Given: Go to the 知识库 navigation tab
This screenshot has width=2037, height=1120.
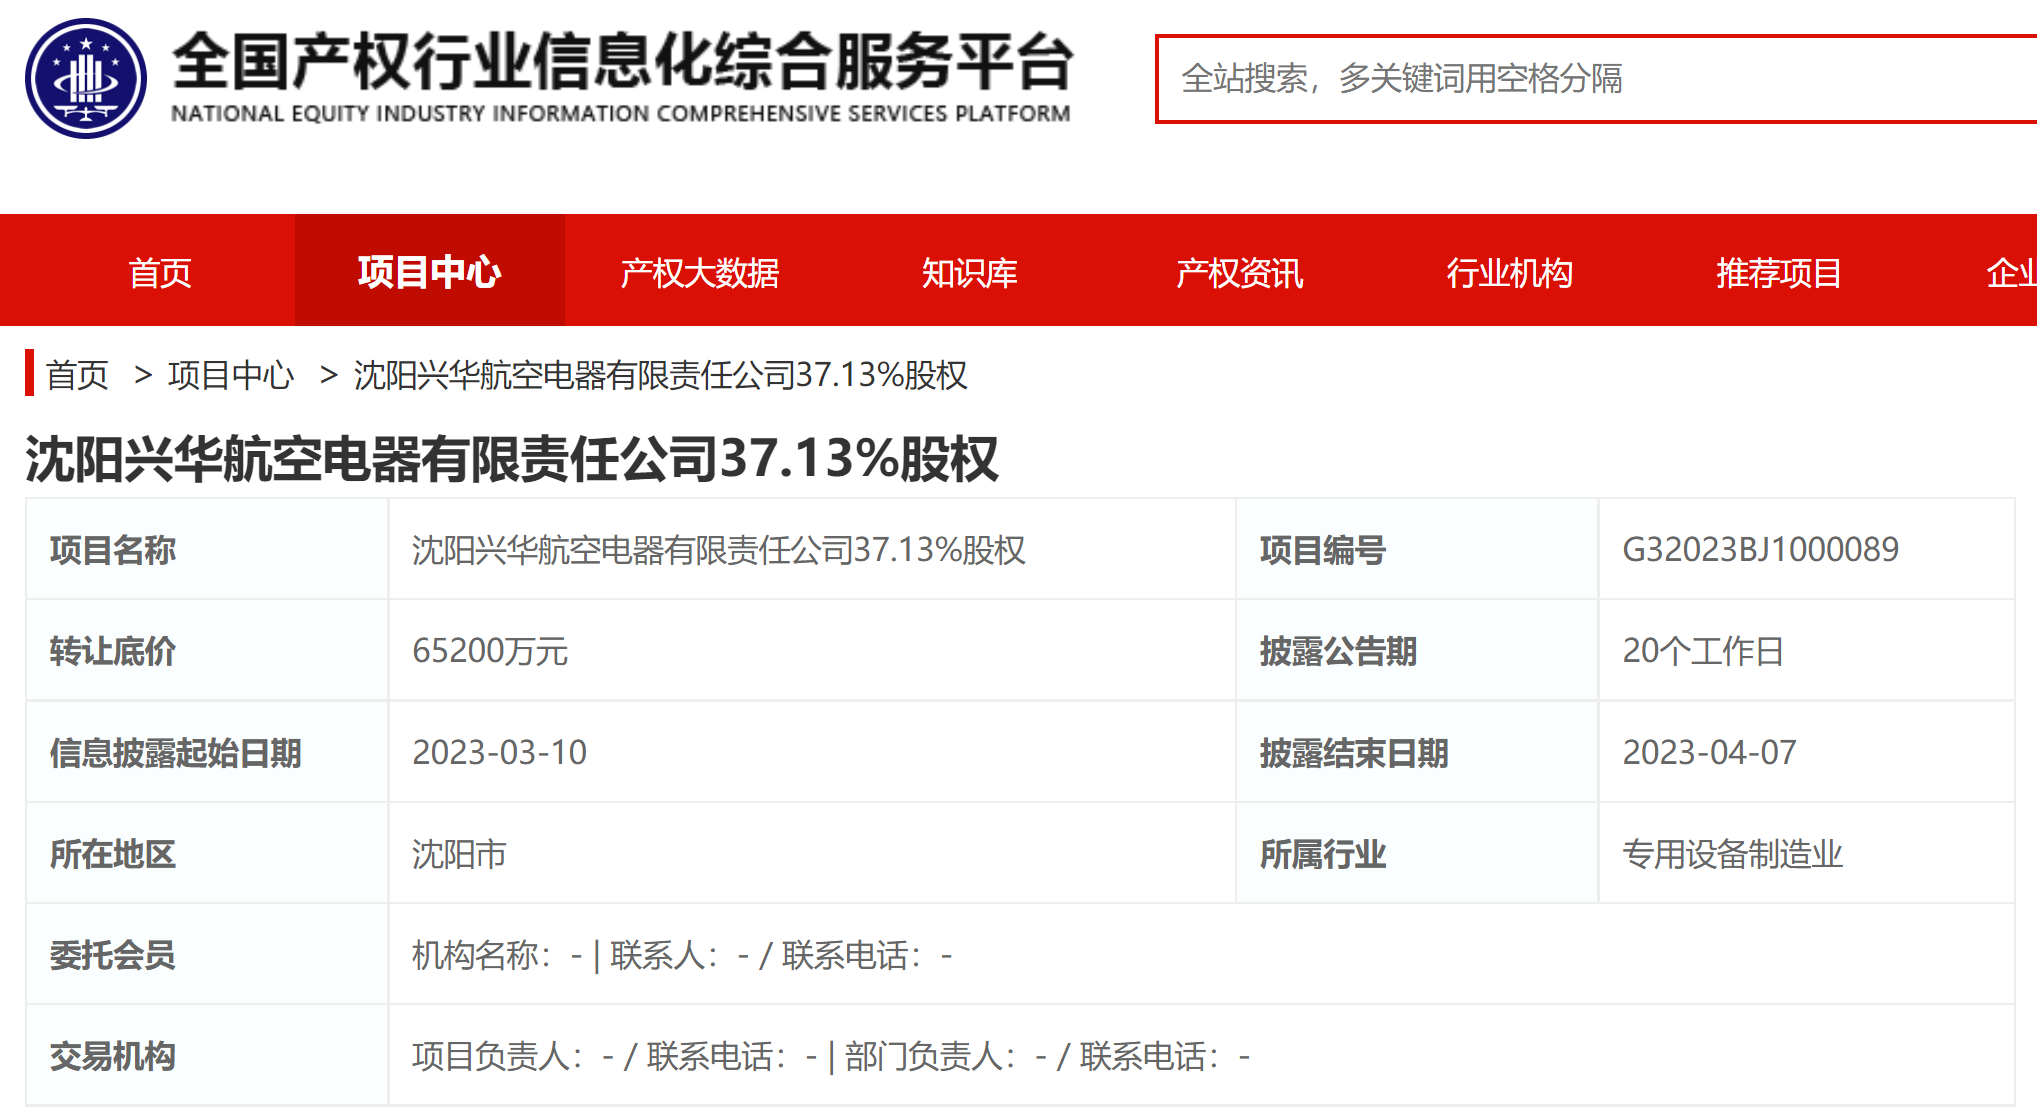Looking at the screenshot, I should [970, 272].
